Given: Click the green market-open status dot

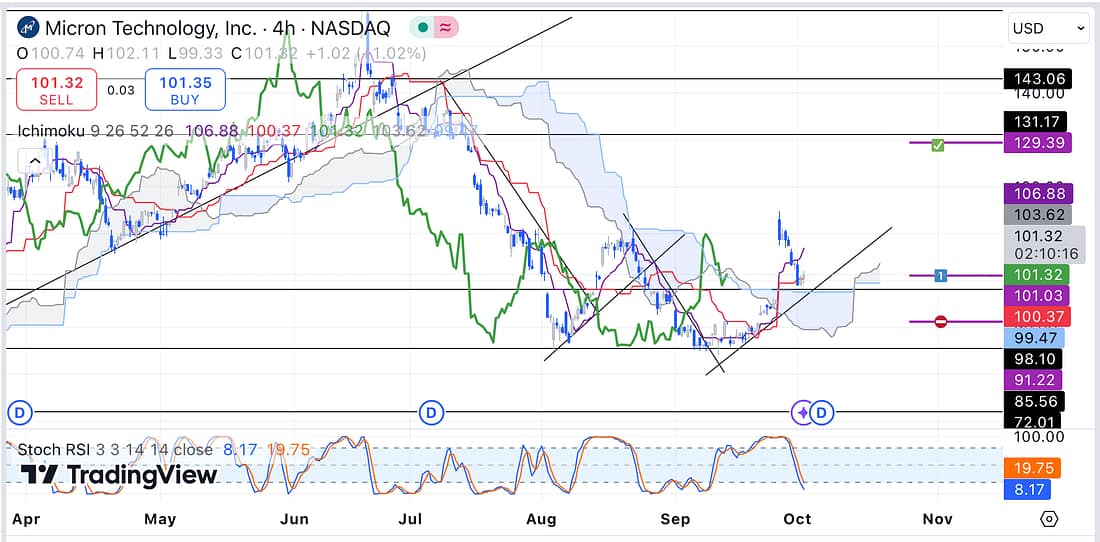Looking at the screenshot, I should [x=423, y=28].
